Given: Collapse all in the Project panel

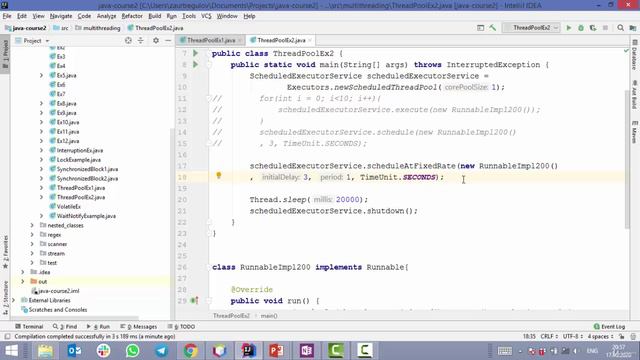Looking at the screenshot, I should click(140, 40).
